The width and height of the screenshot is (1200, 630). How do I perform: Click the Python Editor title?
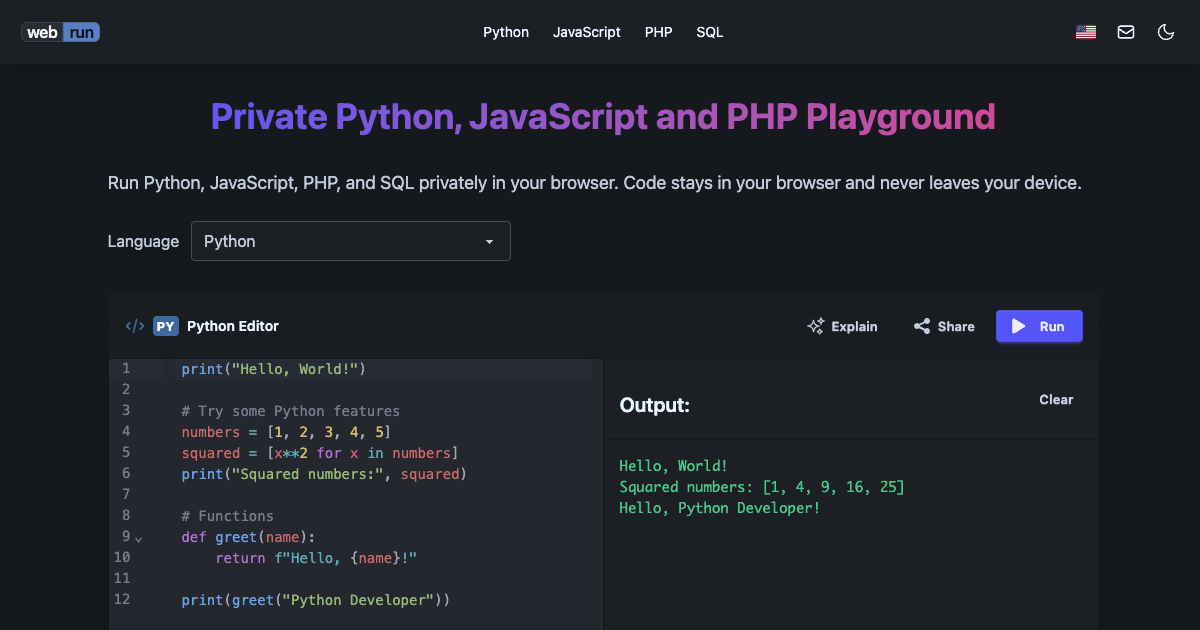coord(233,326)
